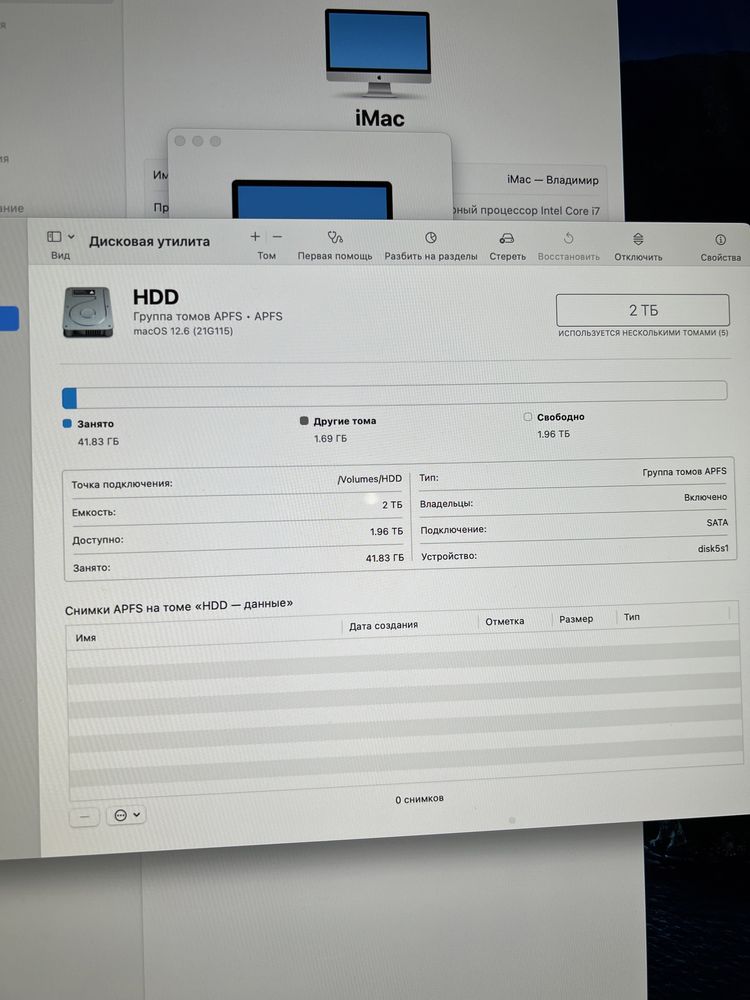750x1000 pixels.
Task: Select the 41.83 ГБ value under Занято legend
Action: coord(98,441)
